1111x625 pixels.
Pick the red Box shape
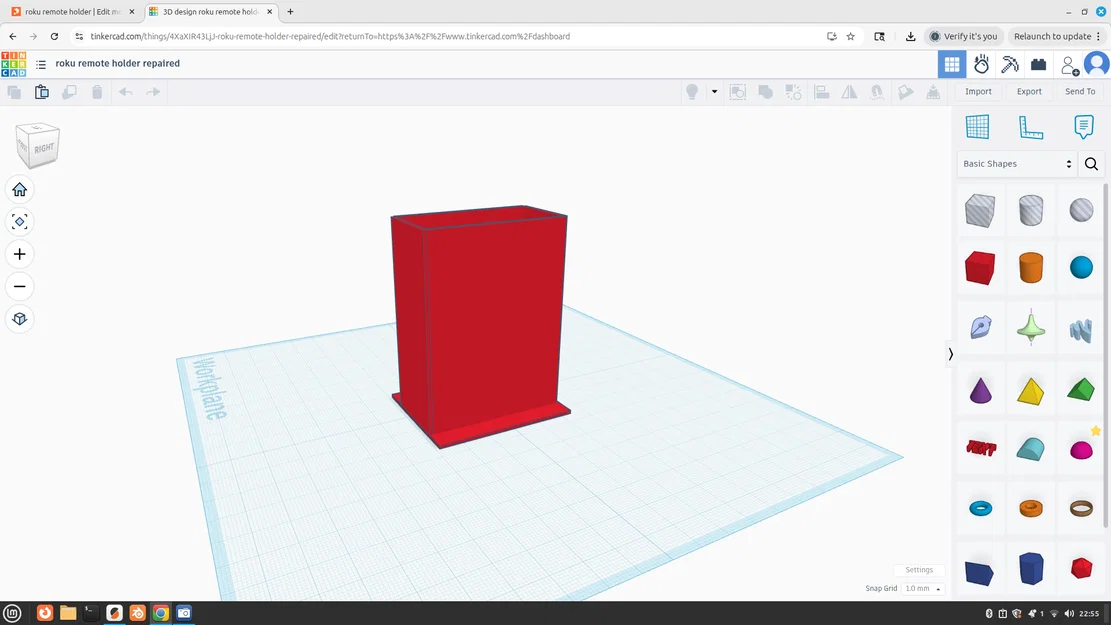[980, 268]
